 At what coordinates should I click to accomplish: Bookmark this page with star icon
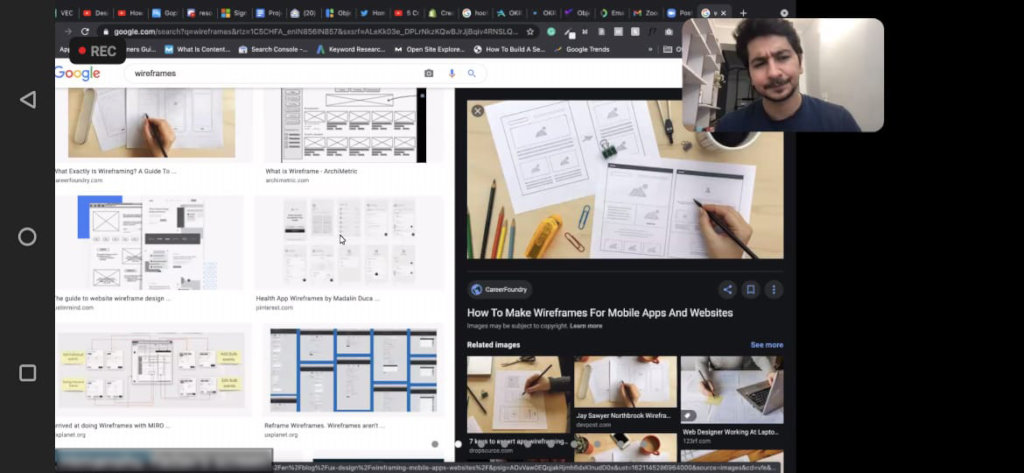tap(530, 31)
